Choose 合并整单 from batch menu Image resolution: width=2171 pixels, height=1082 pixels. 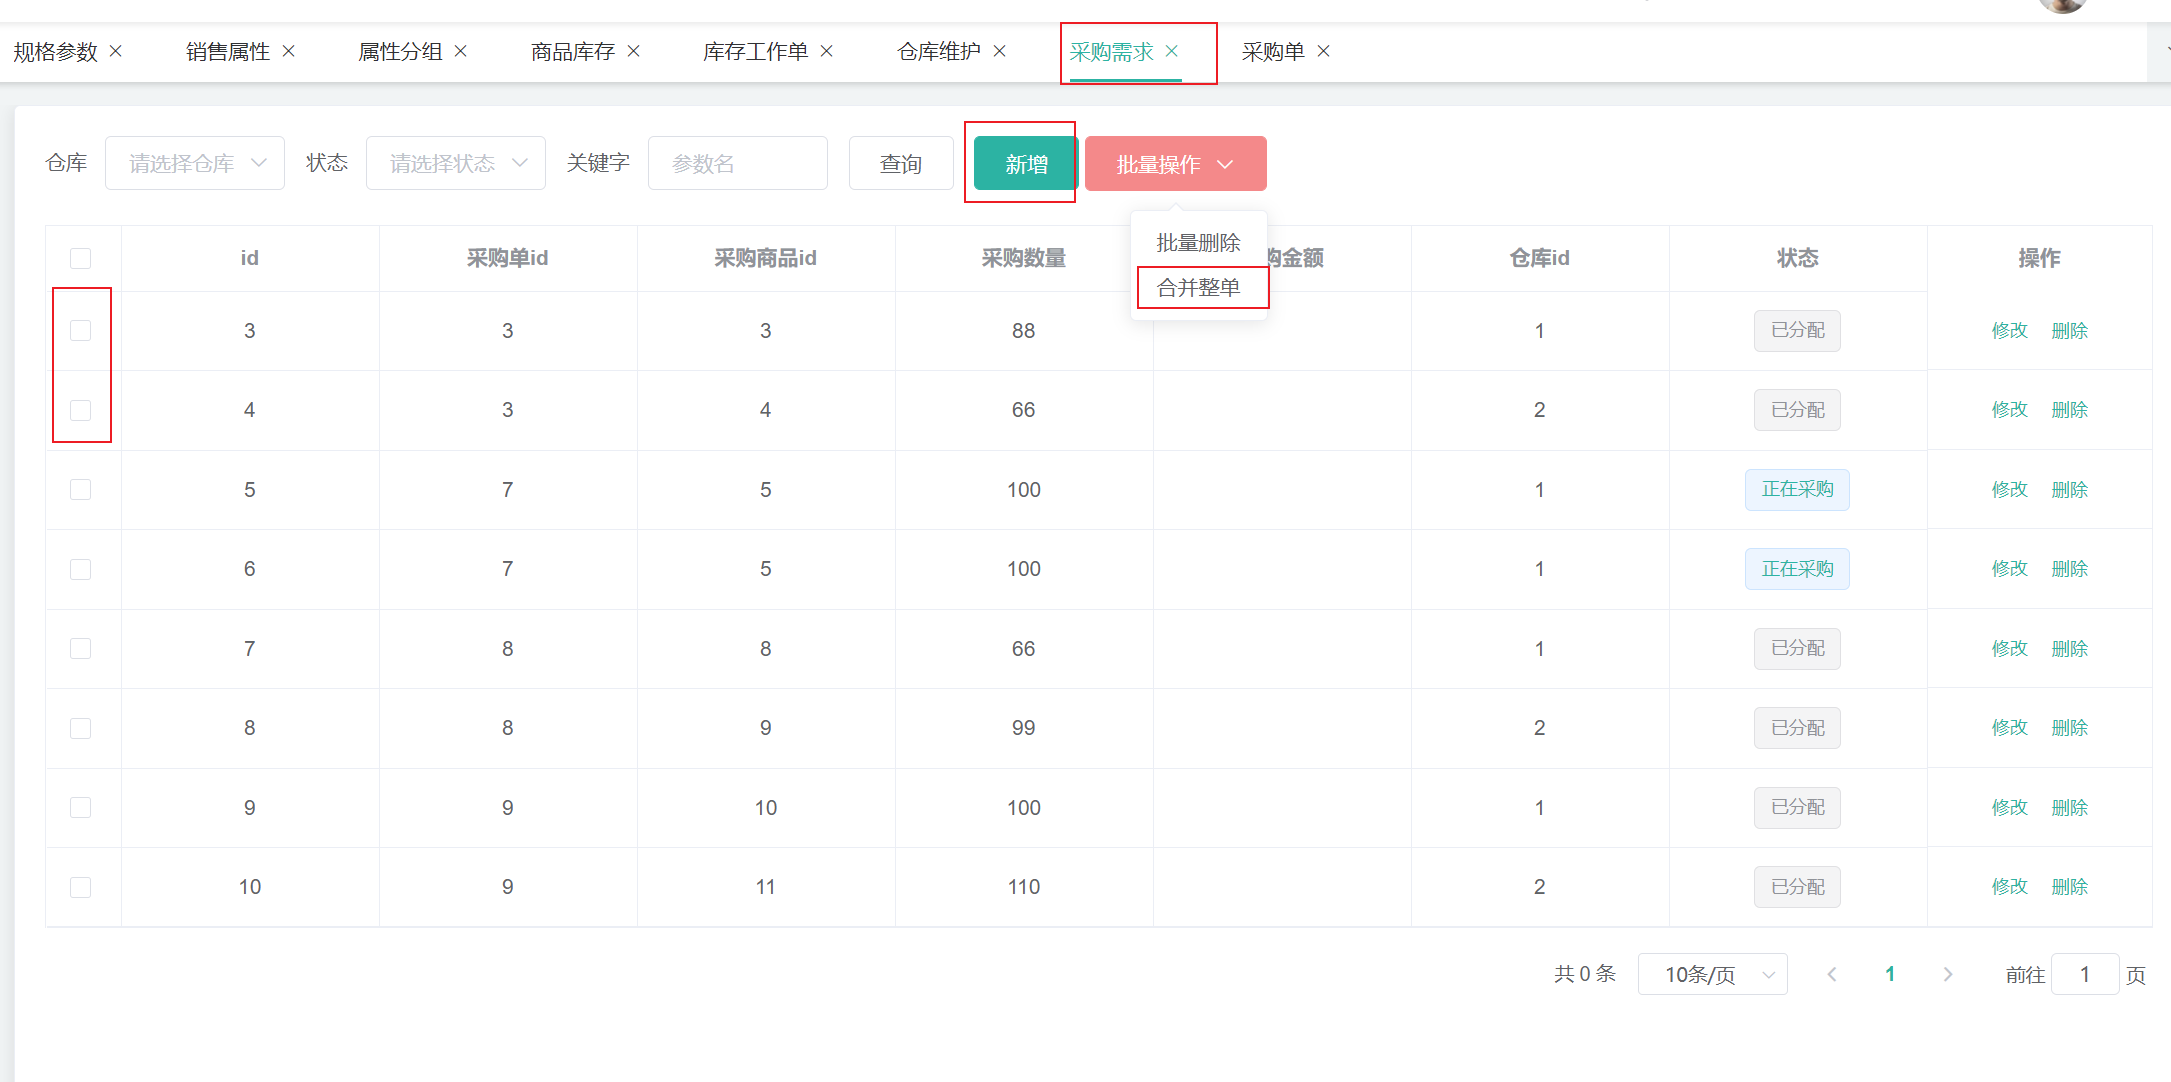coord(1199,288)
